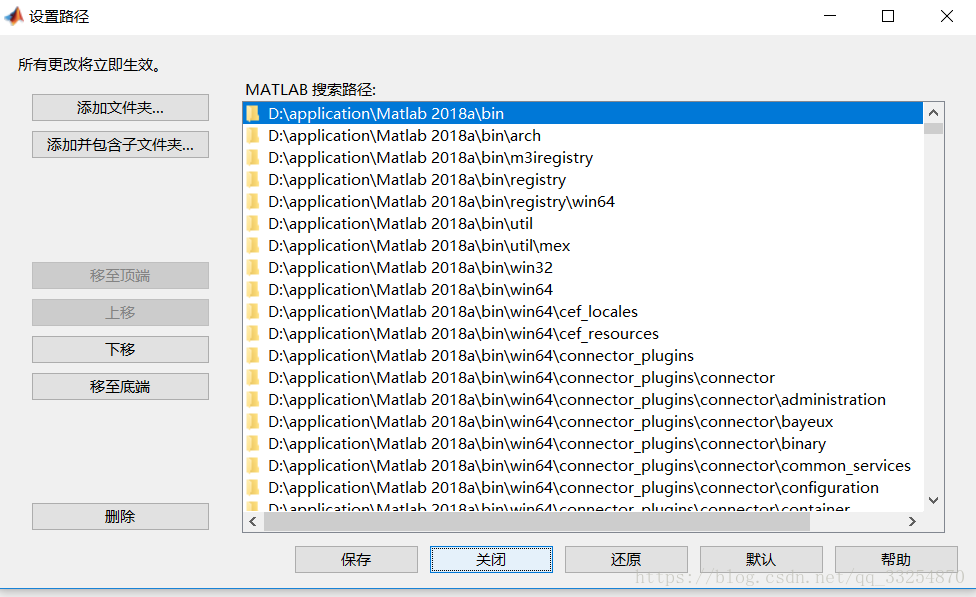Minimize the 设置路径 window
Viewport: 976px width, 597px height.
[x=830, y=16]
